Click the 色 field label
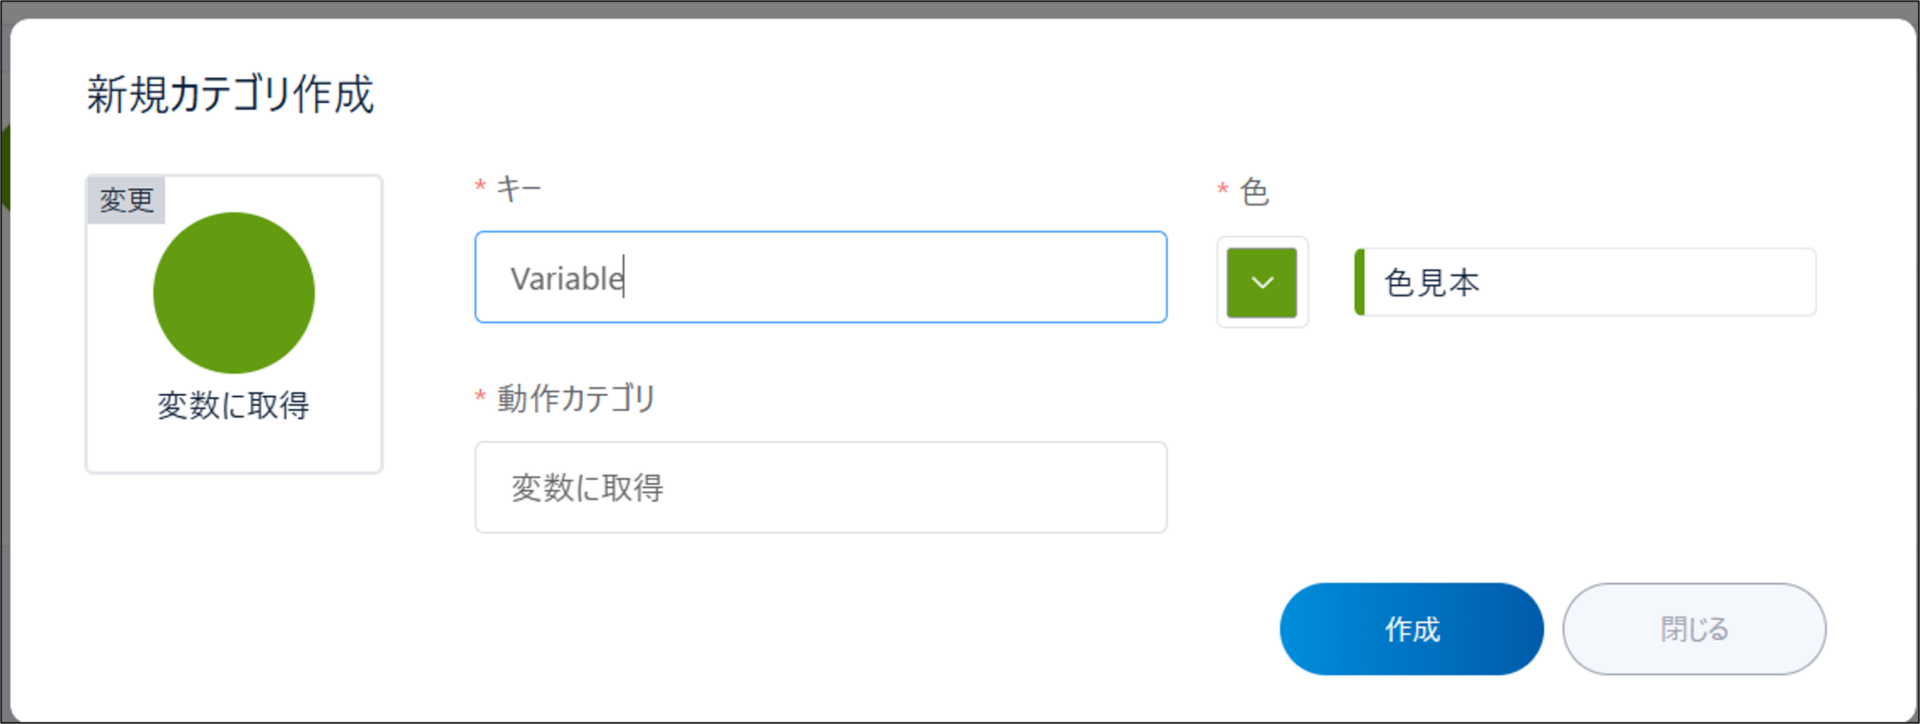Screen dimensions: 1920x724 pyautogui.click(x=1254, y=191)
